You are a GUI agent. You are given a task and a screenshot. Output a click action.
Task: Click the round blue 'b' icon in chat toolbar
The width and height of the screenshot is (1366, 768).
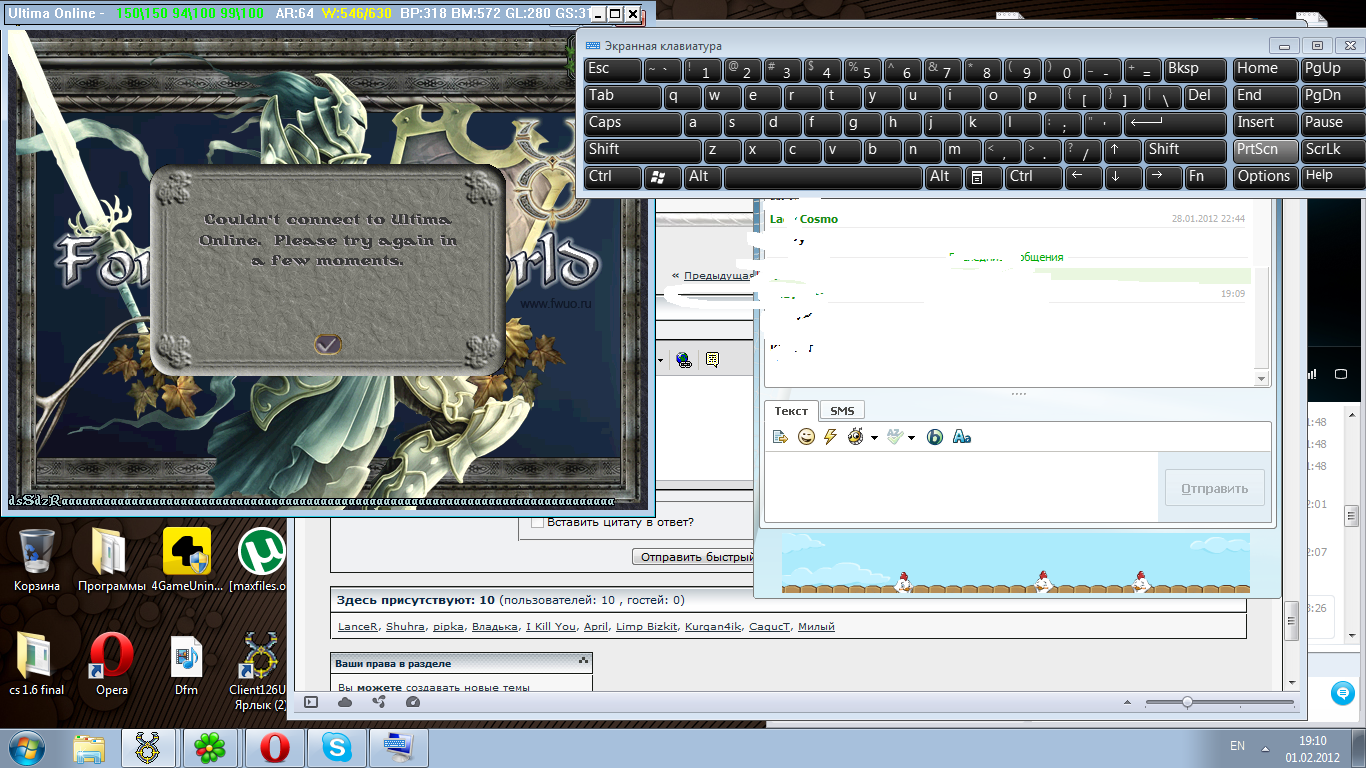click(935, 437)
